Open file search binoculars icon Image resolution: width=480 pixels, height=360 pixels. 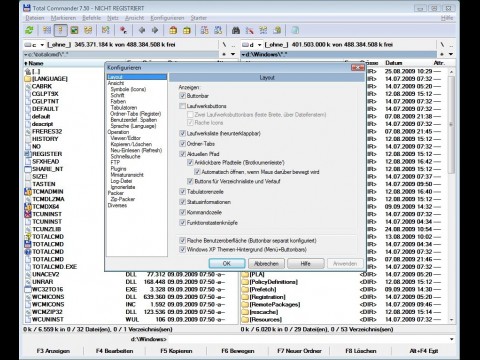pos(236,30)
